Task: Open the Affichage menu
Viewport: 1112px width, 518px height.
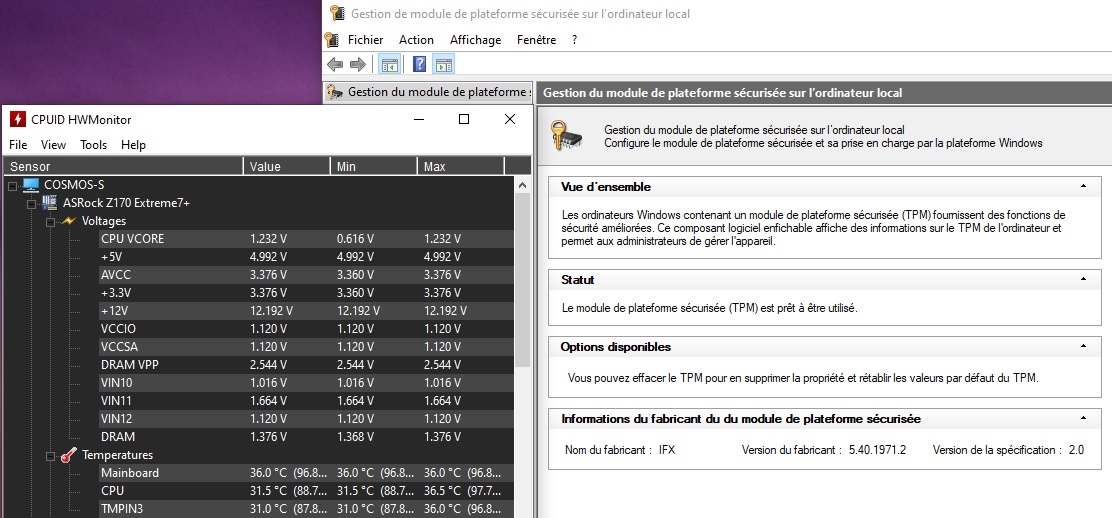Action: coord(475,40)
